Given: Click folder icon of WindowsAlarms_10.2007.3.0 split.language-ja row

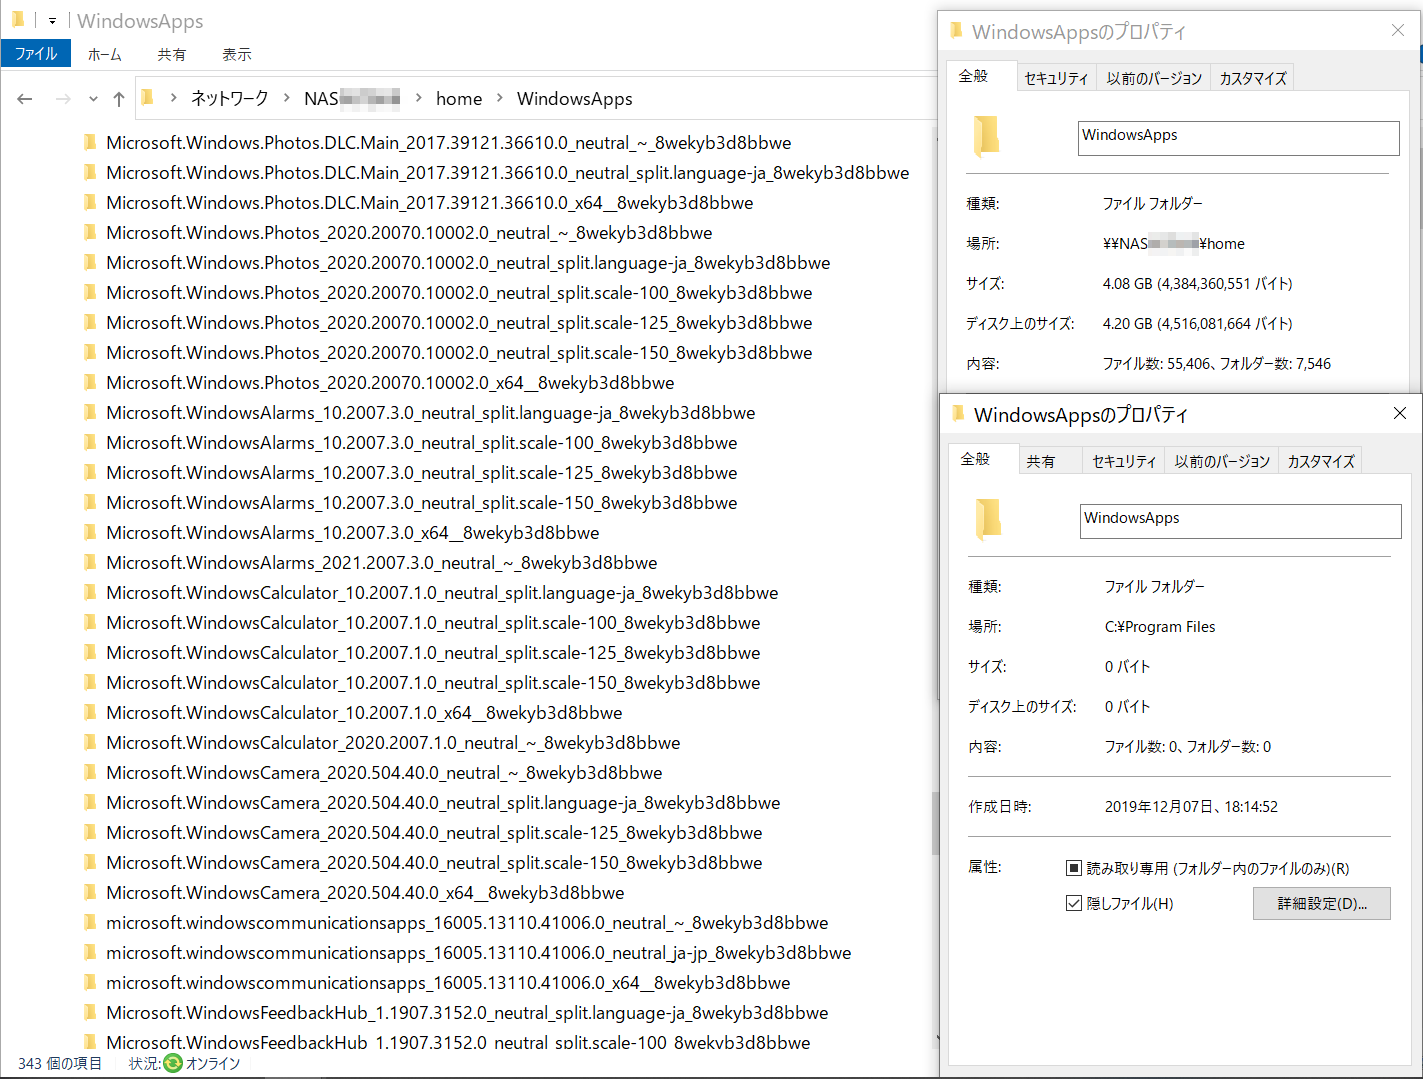Looking at the screenshot, I should click(x=90, y=413).
